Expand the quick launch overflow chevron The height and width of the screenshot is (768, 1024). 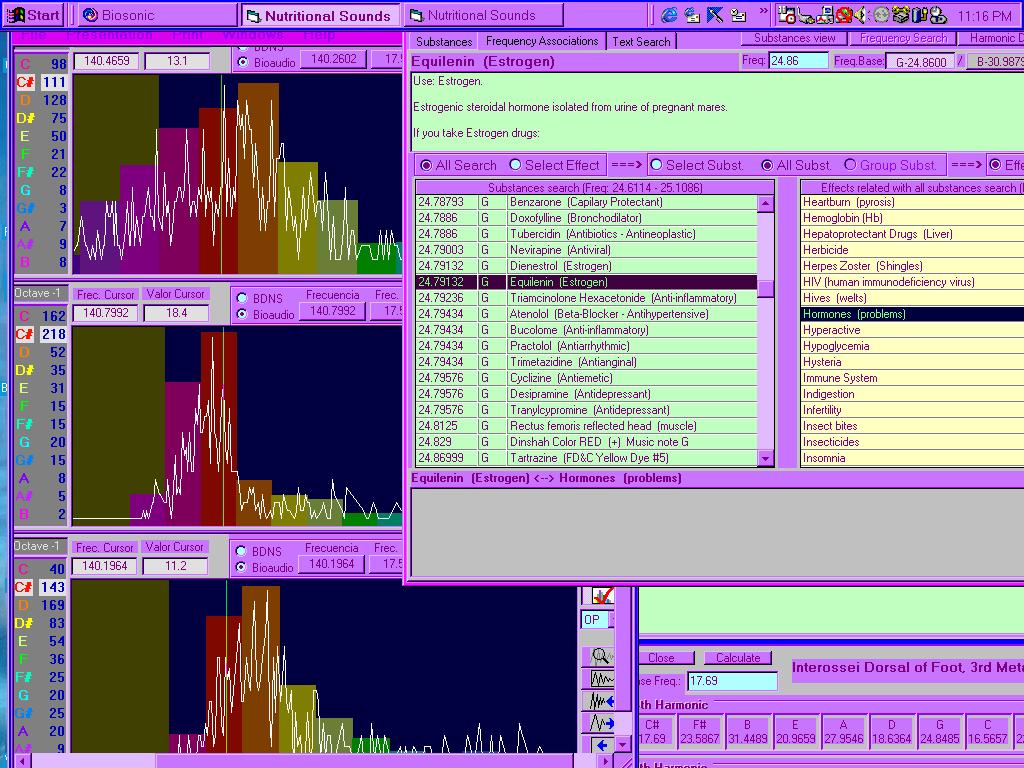764,12
